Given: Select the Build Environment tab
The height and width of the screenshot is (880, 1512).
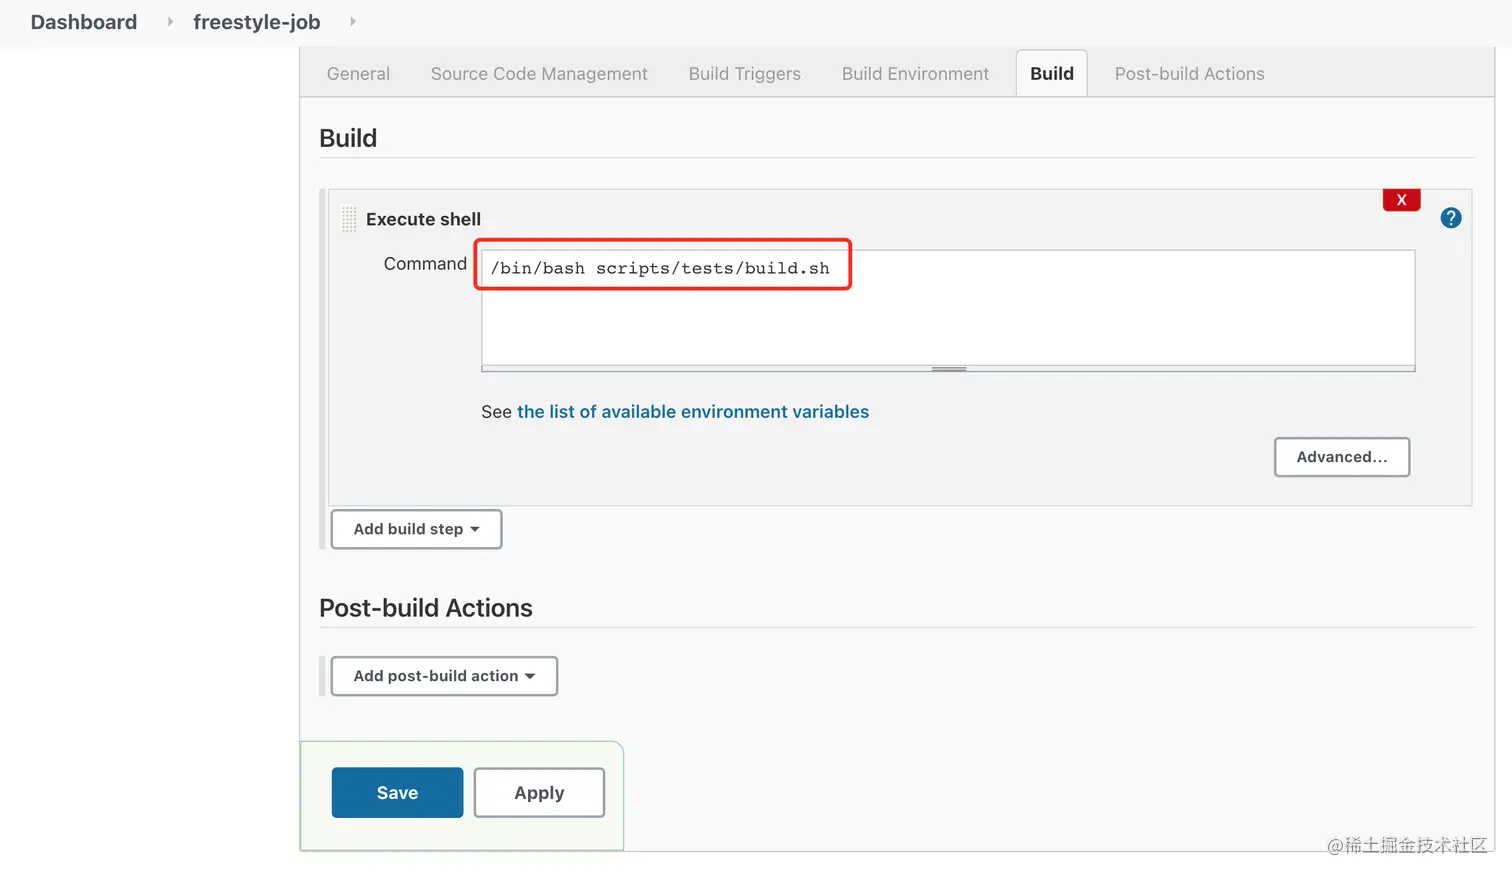Looking at the screenshot, I should tap(915, 74).
